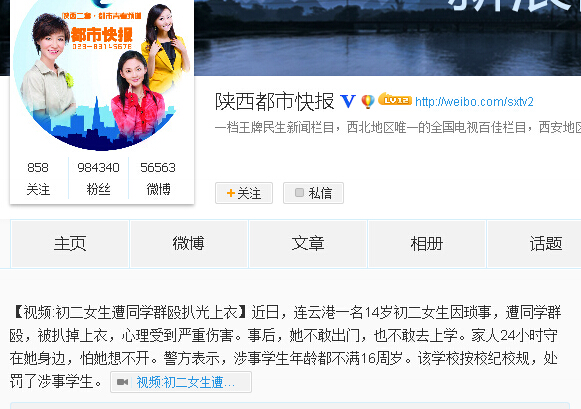
Task: Switch to the 主页 tab
Action: pyautogui.click(x=70, y=244)
